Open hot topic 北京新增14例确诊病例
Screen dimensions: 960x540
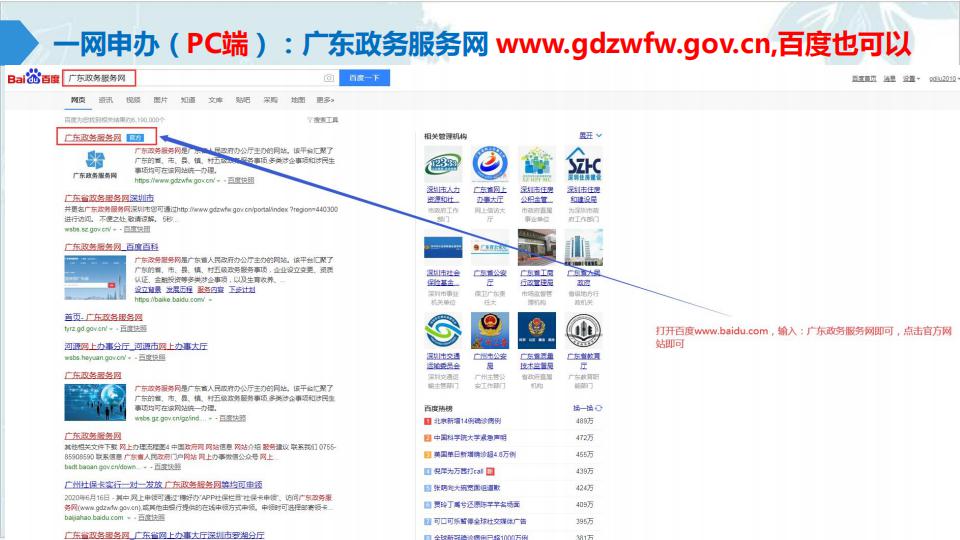click(x=467, y=421)
